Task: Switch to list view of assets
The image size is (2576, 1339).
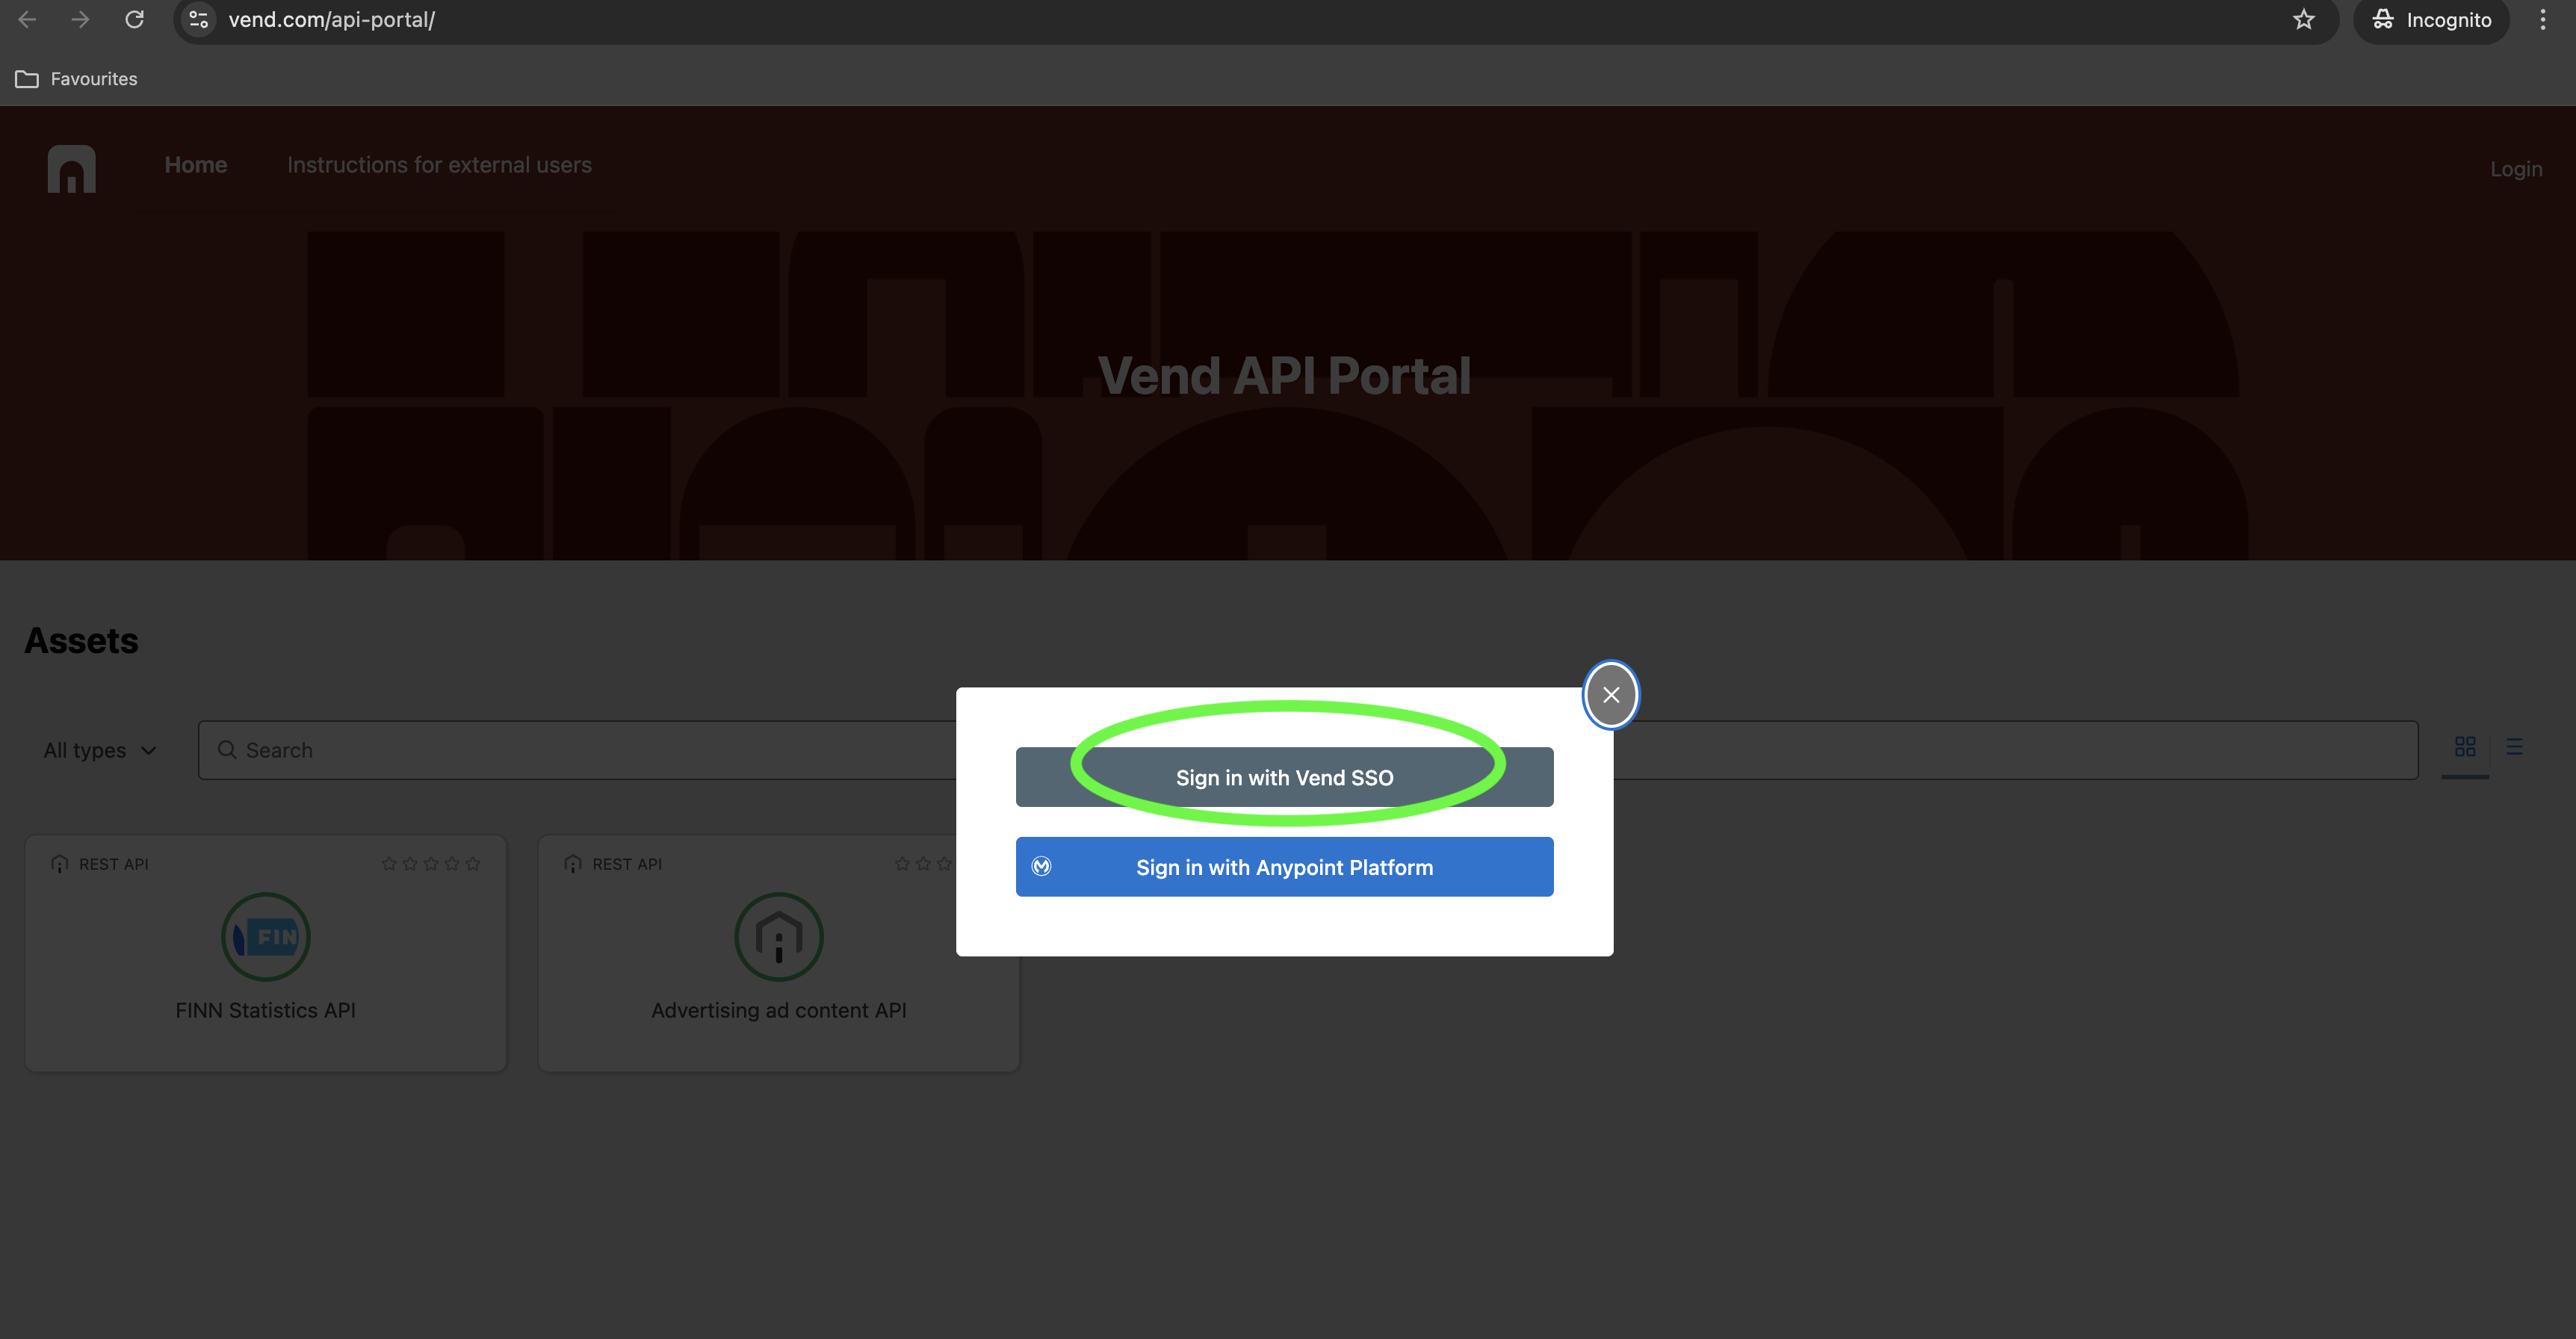Action: pyautogui.click(x=2515, y=747)
